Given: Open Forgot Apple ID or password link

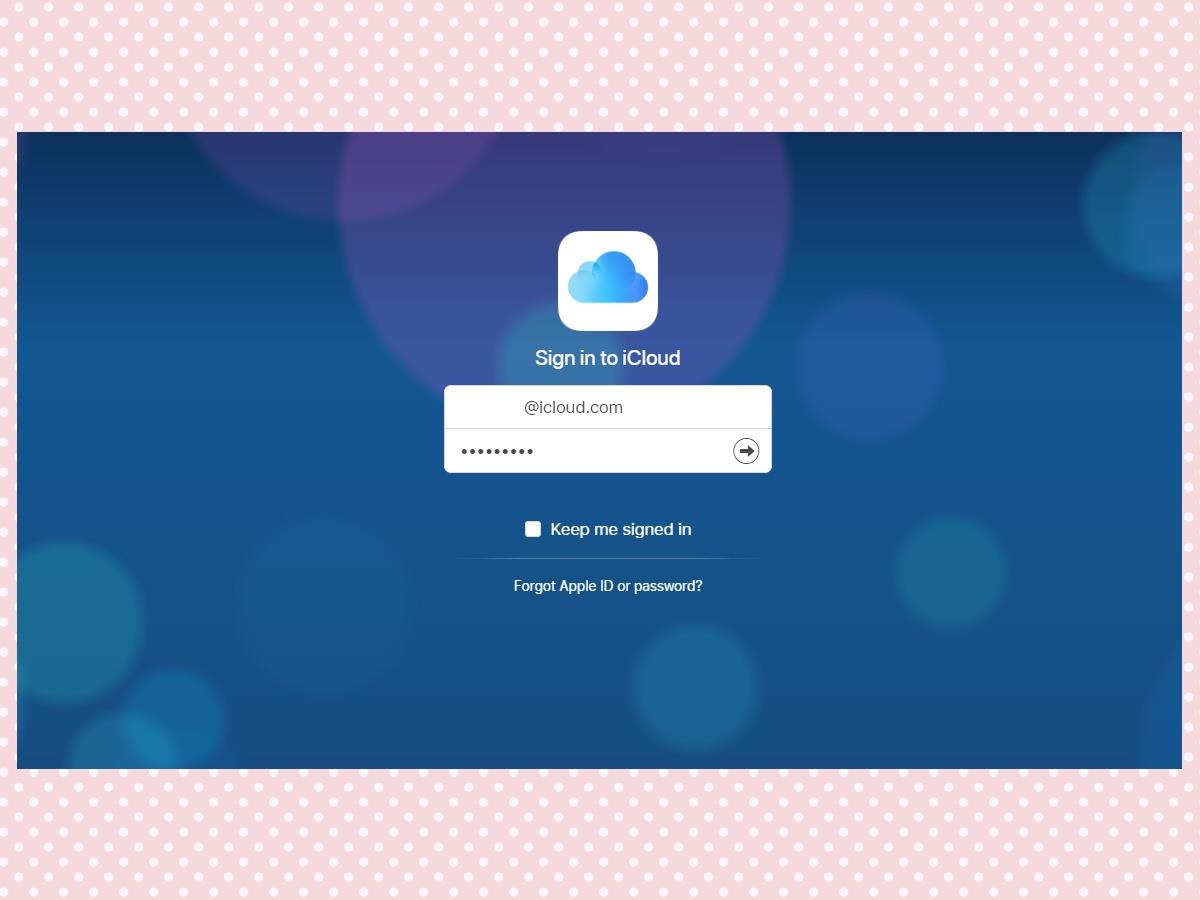Looking at the screenshot, I should (608, 586).
